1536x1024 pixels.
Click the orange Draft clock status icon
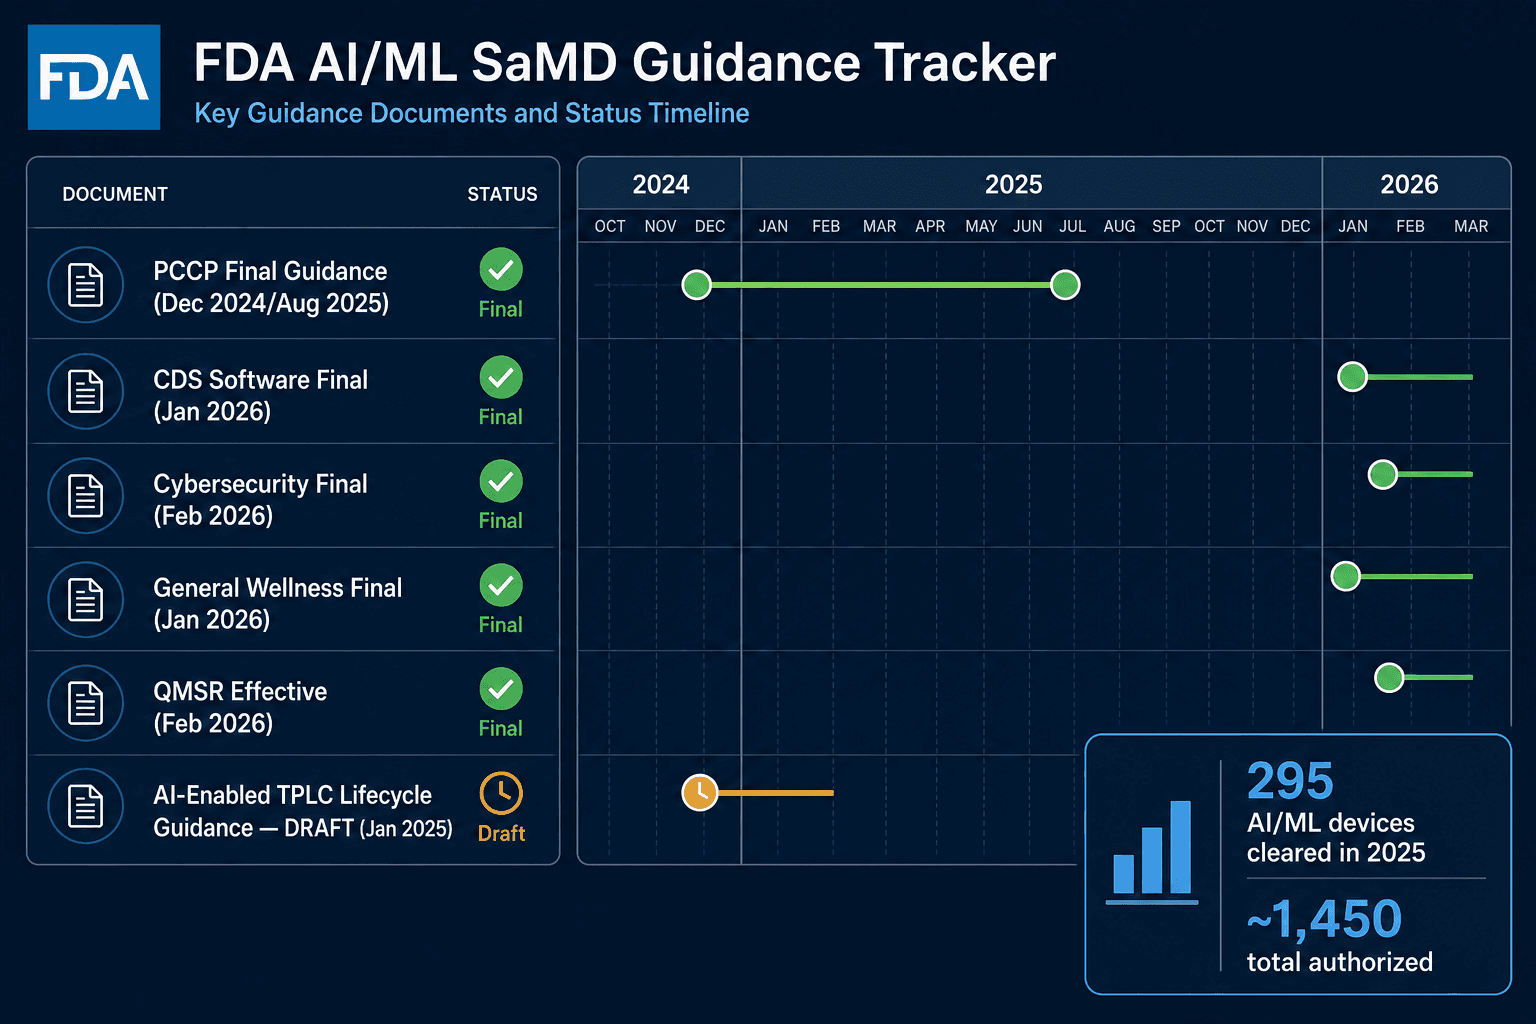[x=501, y=794]
